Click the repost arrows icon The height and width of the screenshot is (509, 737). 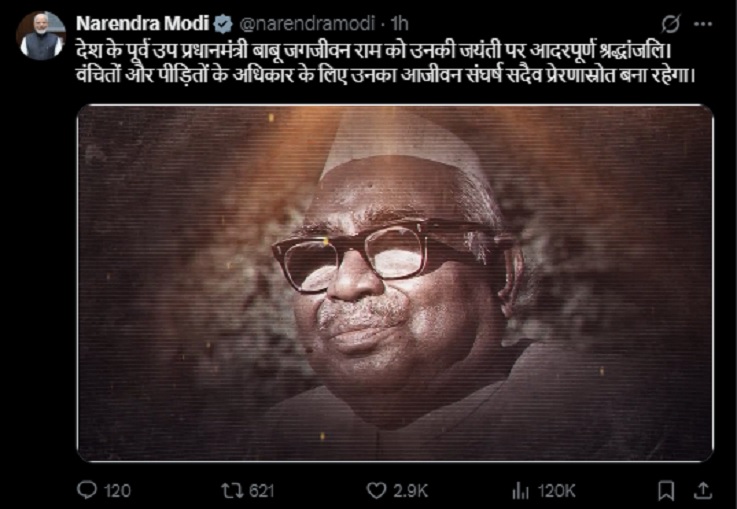233,491
